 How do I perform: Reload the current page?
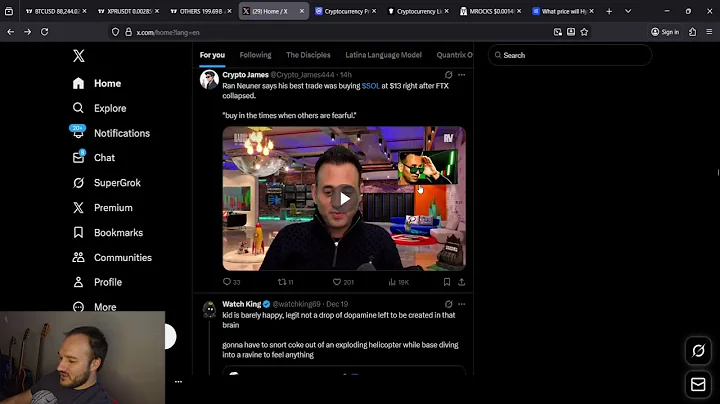click(x=45, y=32)
